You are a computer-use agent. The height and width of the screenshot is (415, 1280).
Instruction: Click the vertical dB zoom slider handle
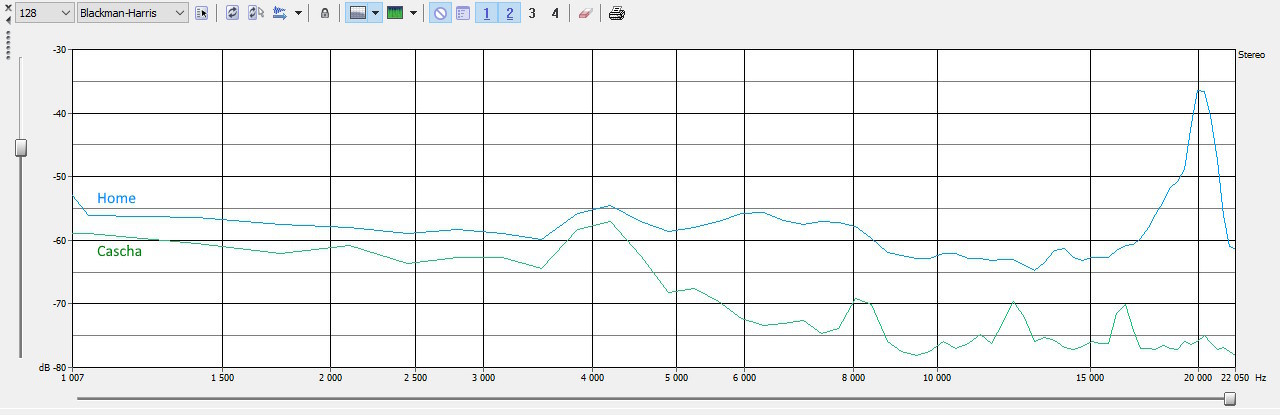20,148
